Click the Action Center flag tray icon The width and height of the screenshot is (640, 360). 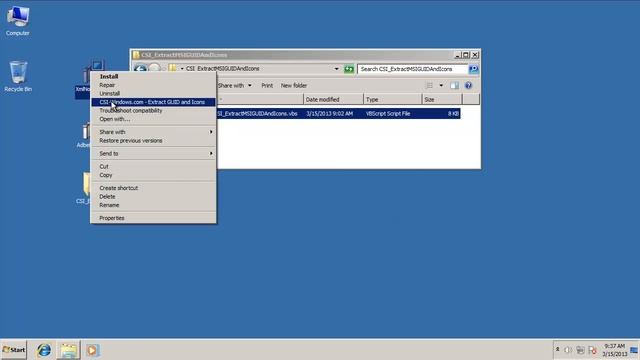click(592, 350)
